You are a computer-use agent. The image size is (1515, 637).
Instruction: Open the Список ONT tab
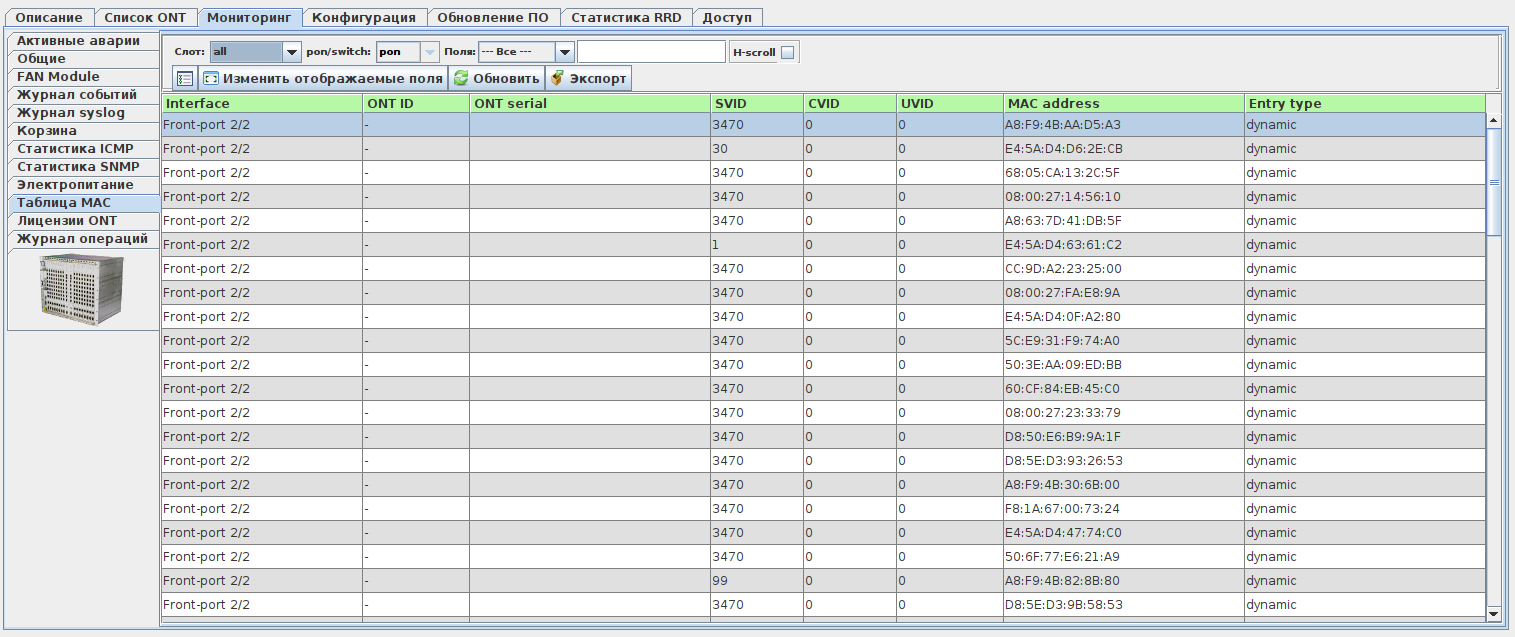(x=145, y=17)
